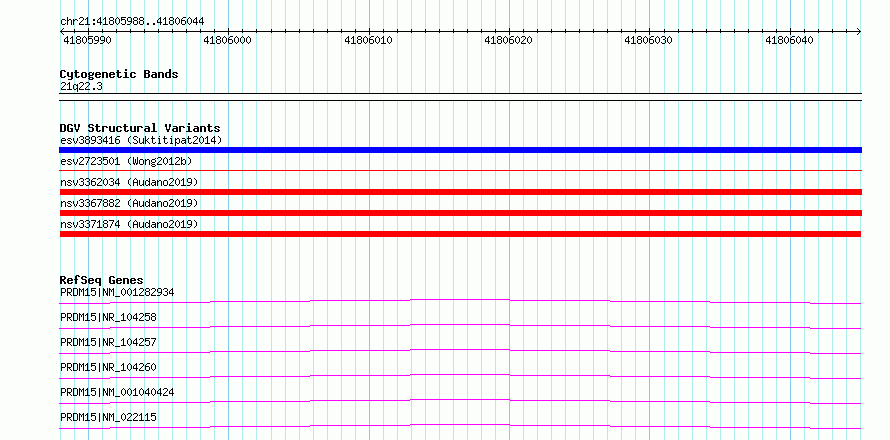Viewport: 890px width, 440px height.
Task: Click ruler position 41806010
Action: pos(368,40)
